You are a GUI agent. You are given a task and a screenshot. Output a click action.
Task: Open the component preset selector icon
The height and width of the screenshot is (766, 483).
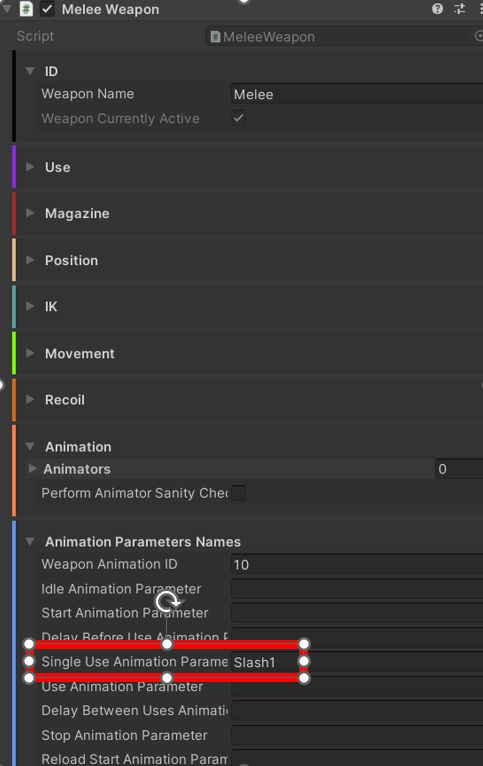click(460, 9)
